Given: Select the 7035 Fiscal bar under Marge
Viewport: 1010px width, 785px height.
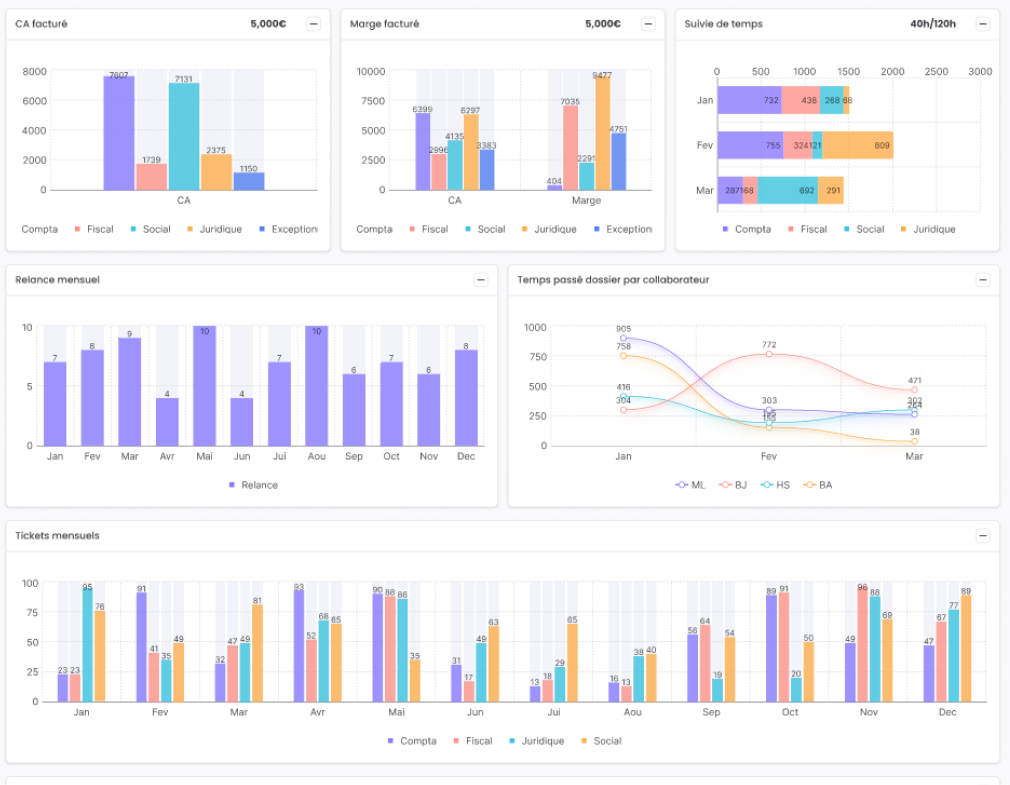Looking at the screenshot, I should pyautogui.click(x=570, y=148).
